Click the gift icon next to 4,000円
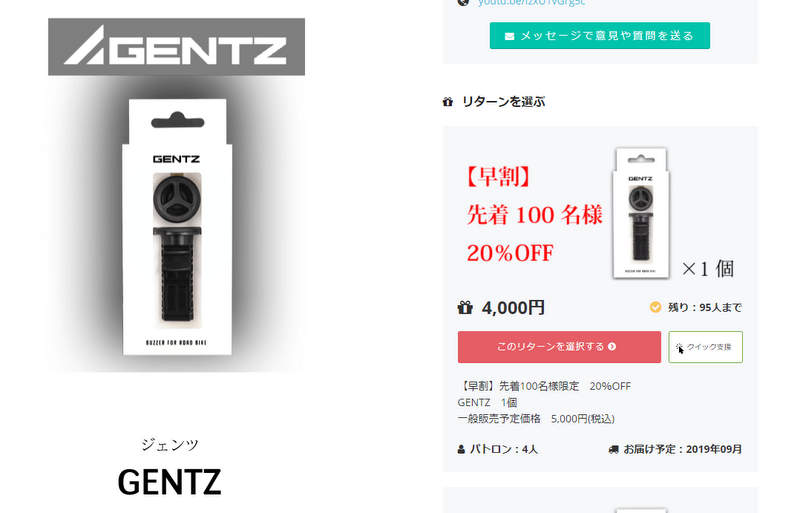The height and width of the screenshot is (513, 800). point(465,308)
